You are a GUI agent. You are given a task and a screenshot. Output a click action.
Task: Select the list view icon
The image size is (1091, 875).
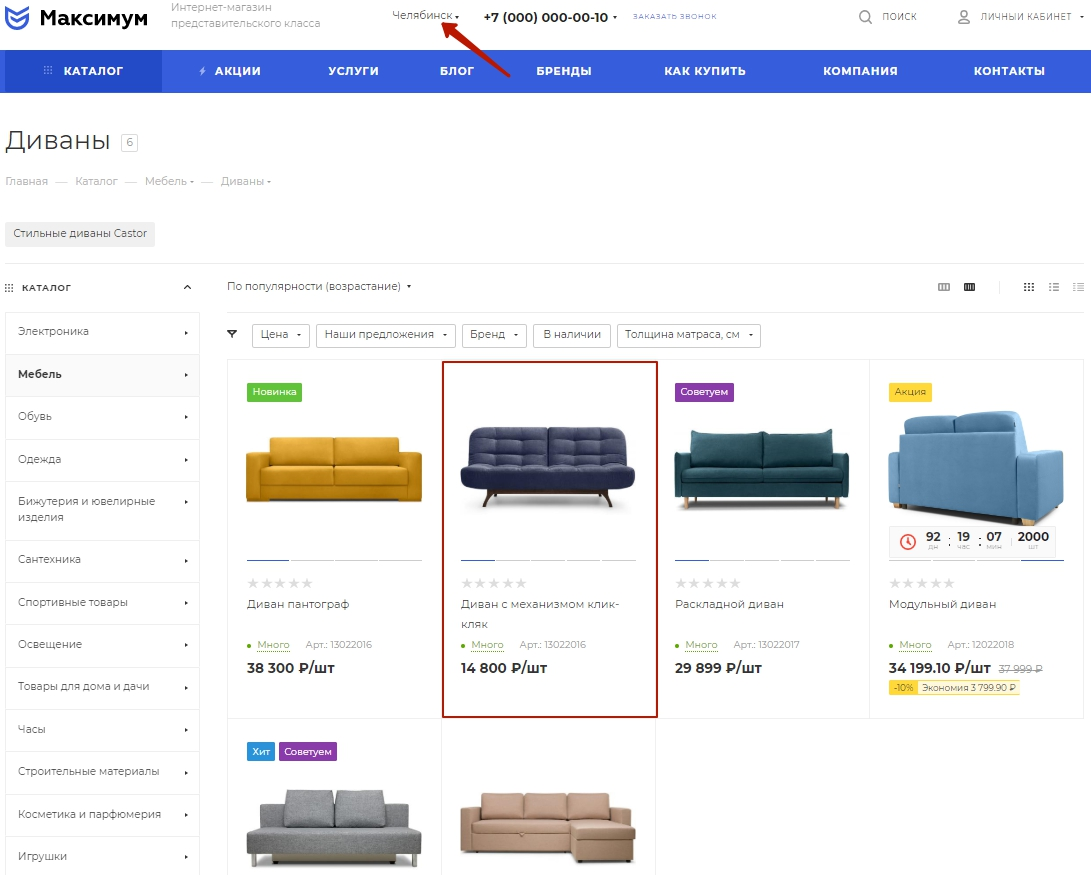(1054, 287)
